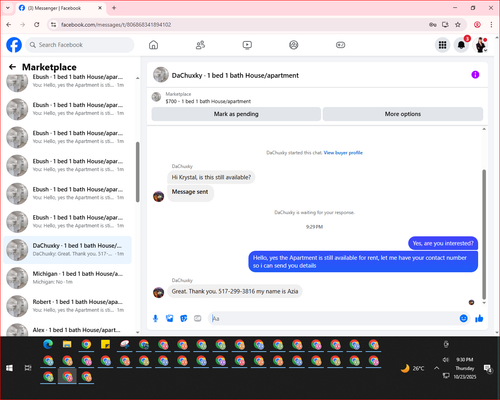Focus the message input box

pos(333,318)
